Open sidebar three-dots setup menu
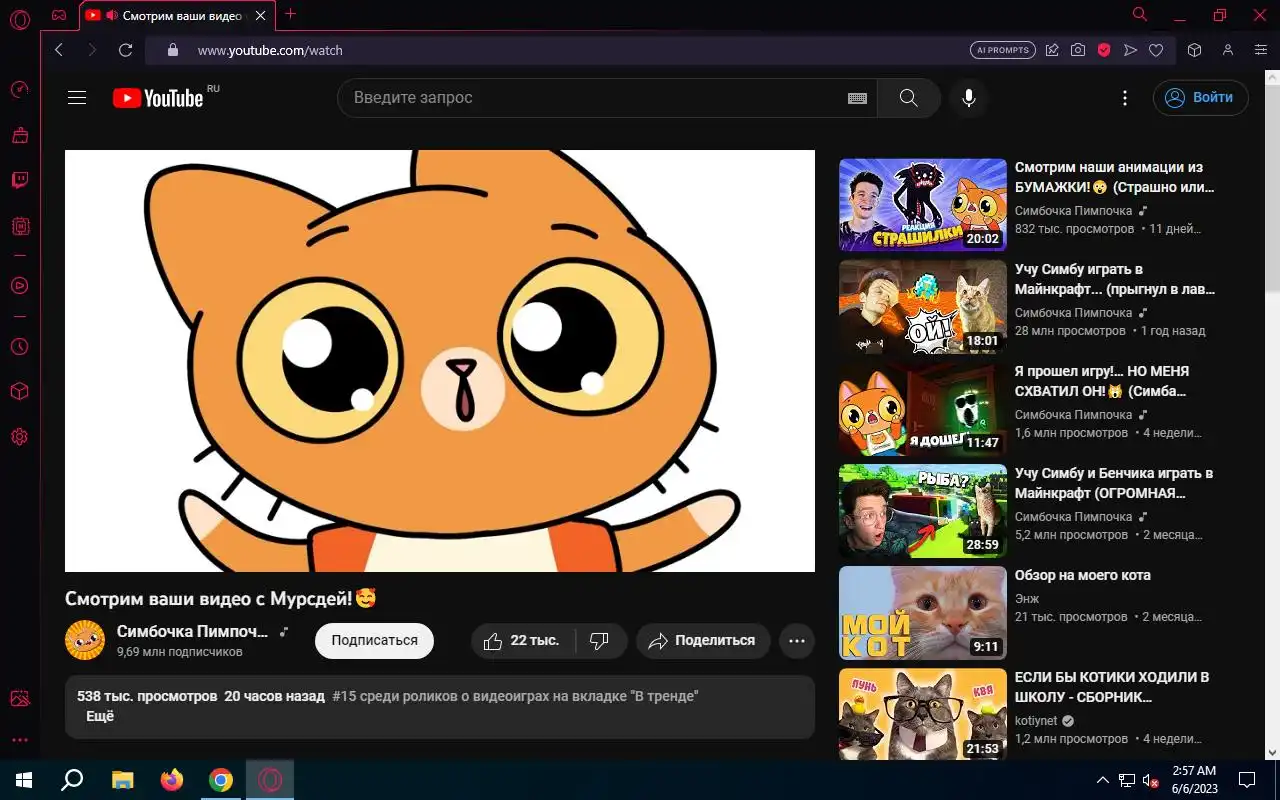The width and height of the screenshot is (1280, 800). (19, 740)
